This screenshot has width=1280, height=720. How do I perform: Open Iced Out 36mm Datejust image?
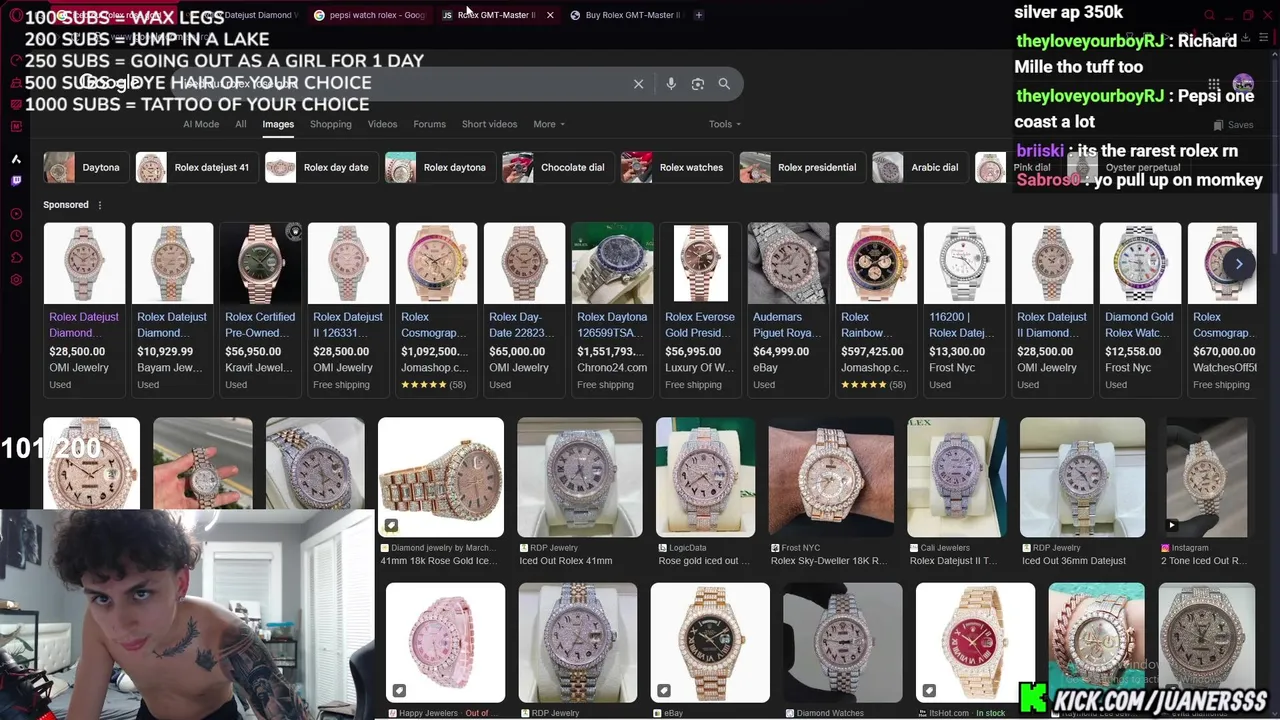[1082, 478]
